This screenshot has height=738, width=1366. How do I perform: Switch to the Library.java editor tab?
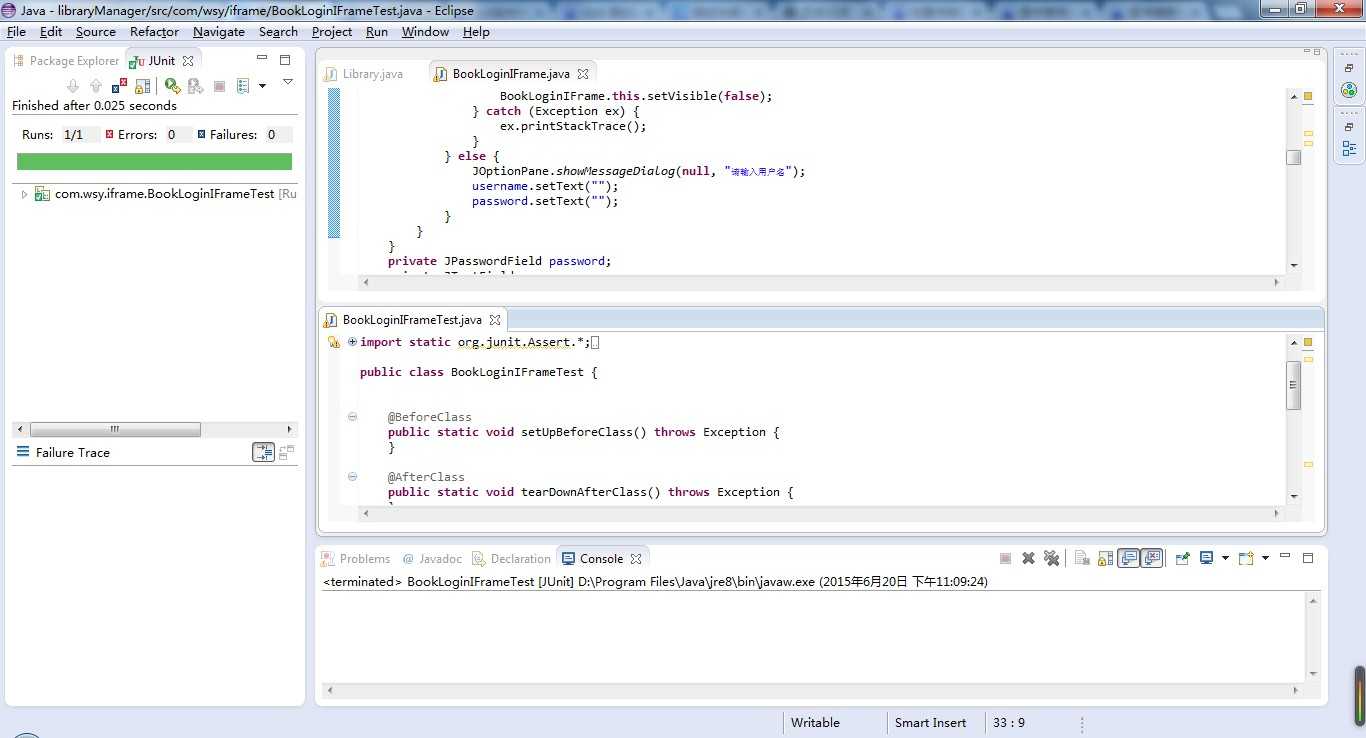(364, 74)
